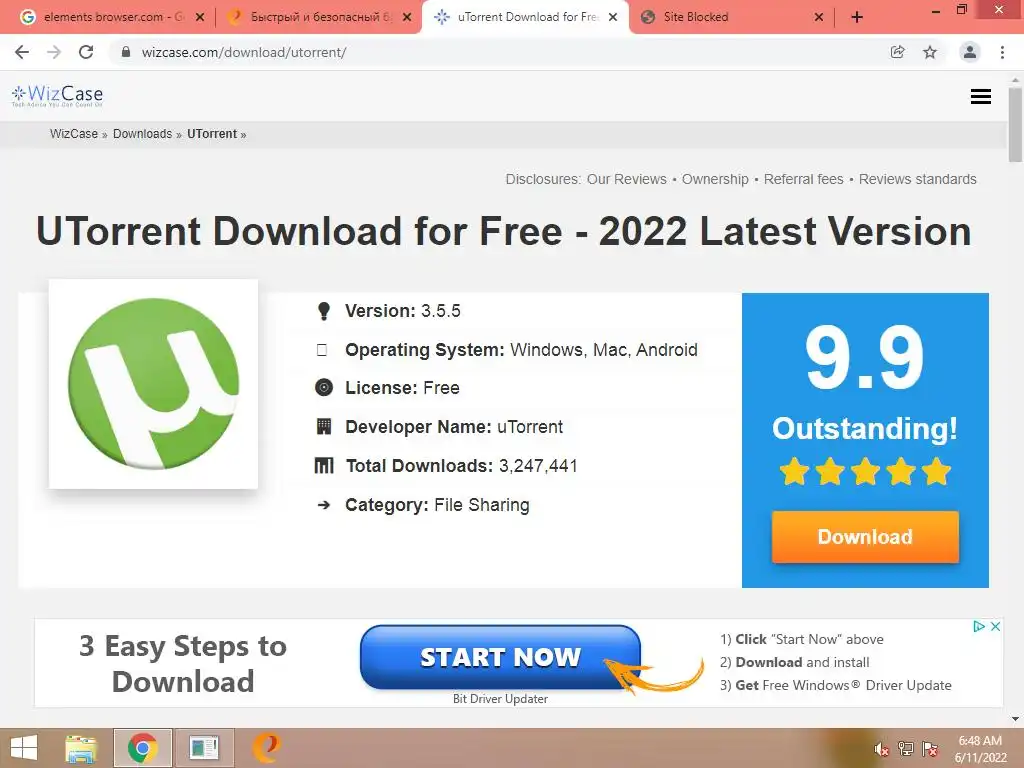This screenshot has height=768, width=1024.
Task: Click the page heading UTorrent Download for Free
Action: [504, 231]
